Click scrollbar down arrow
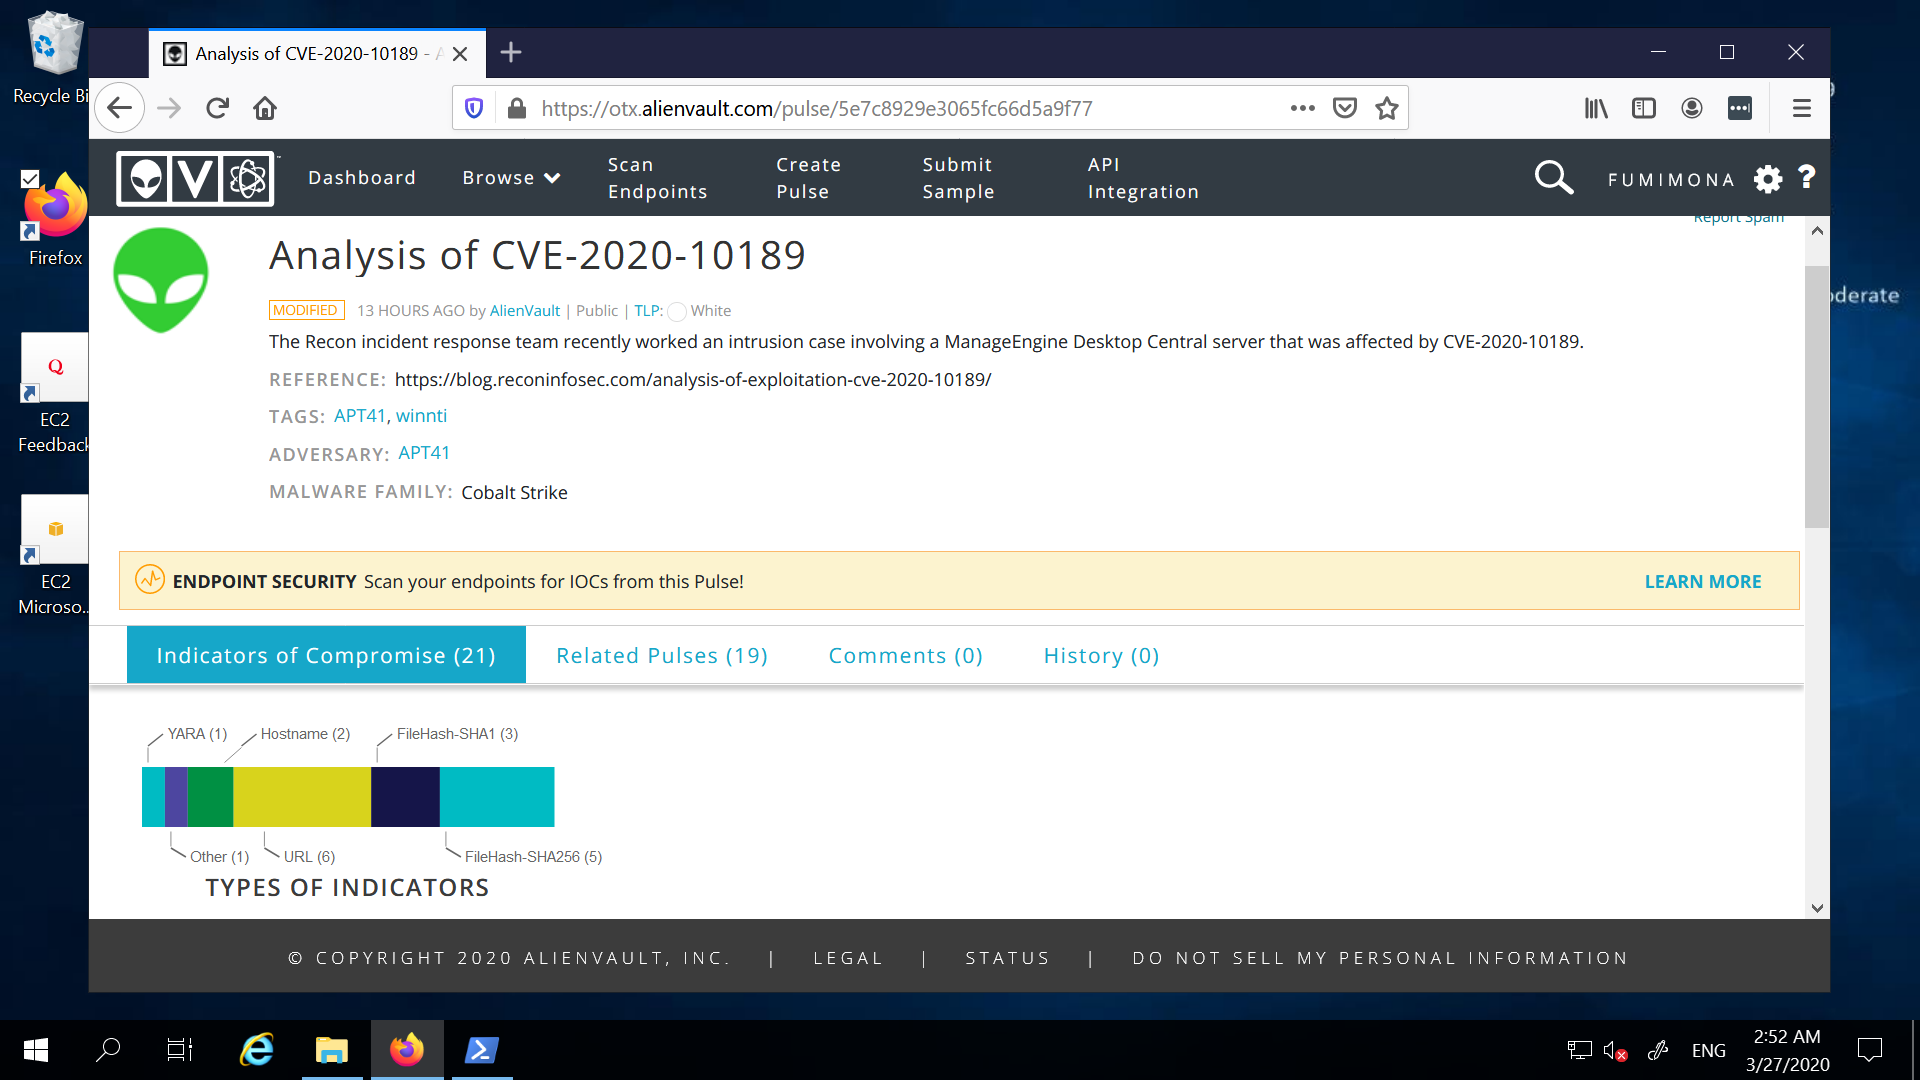The image size is (1920, 1080). tap(1817, 908)
